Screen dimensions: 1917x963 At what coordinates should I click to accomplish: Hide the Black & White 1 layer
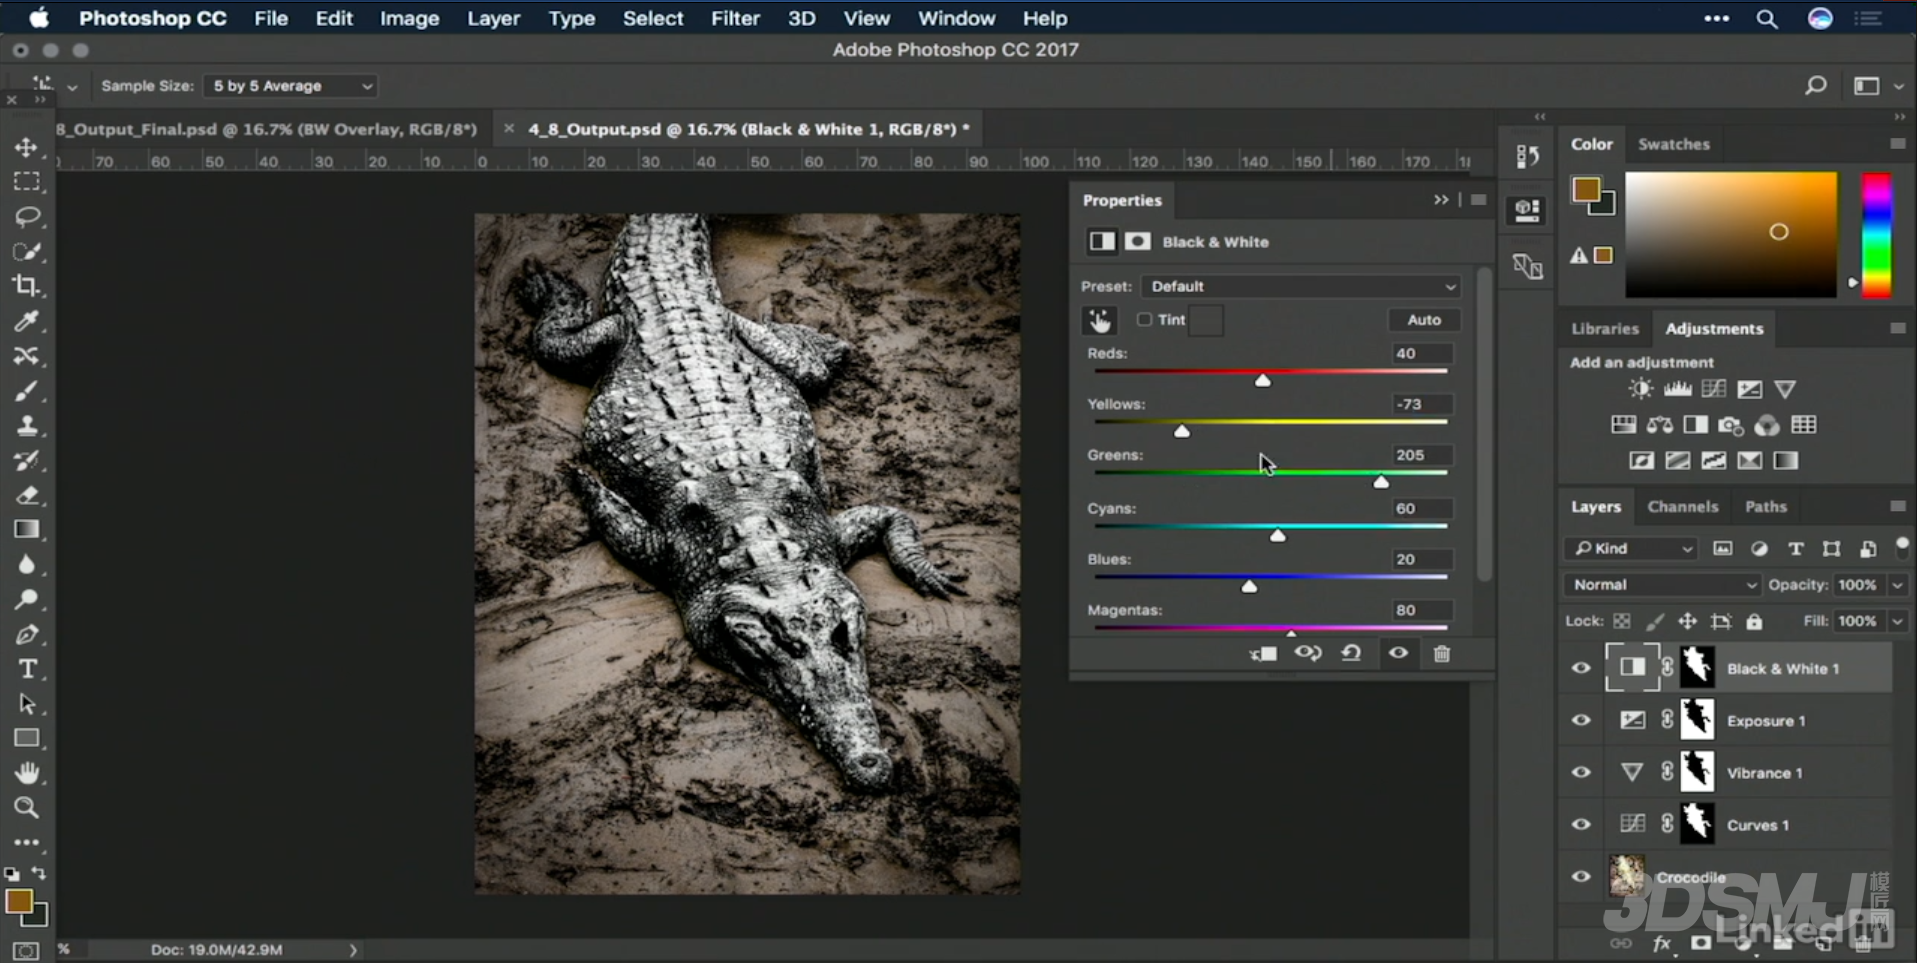pos(1581,668)
